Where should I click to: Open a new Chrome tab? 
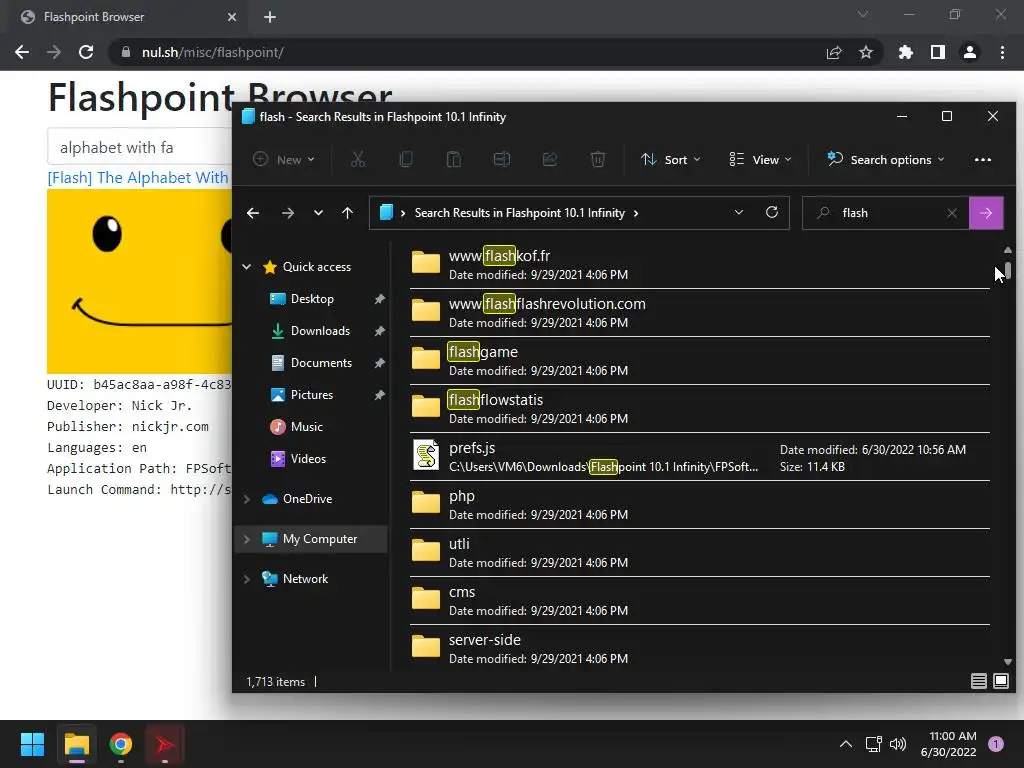(270, 17)
